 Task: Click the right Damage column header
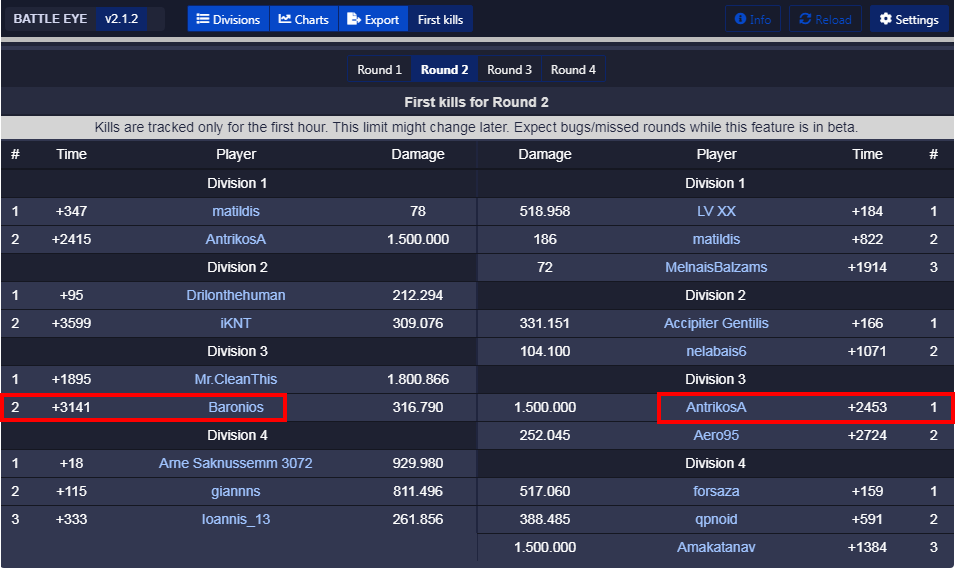(x=545, y=155)
